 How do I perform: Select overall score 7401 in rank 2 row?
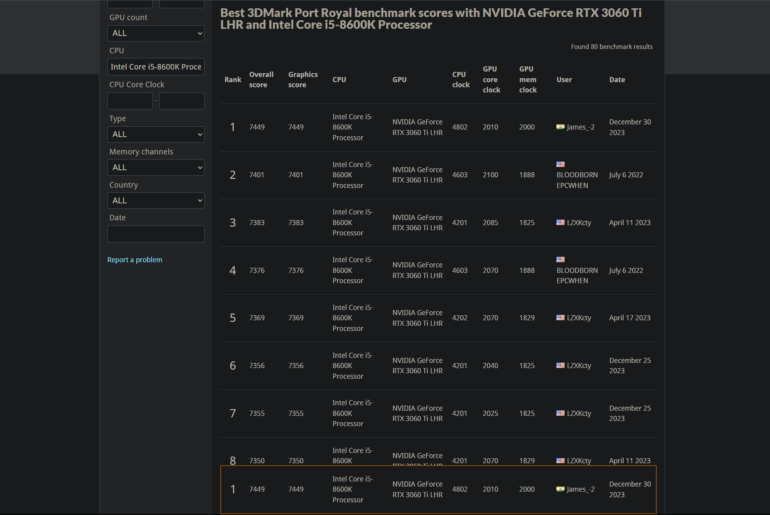[x=257, y=175]
